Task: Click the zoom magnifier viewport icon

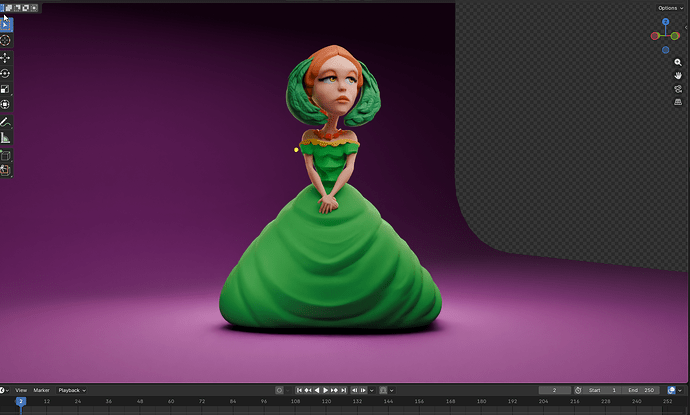Action: click(x=678, y=62)
